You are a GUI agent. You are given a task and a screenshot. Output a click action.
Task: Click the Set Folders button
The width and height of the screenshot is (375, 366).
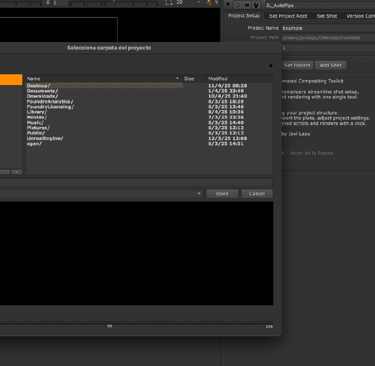[297, 65]
